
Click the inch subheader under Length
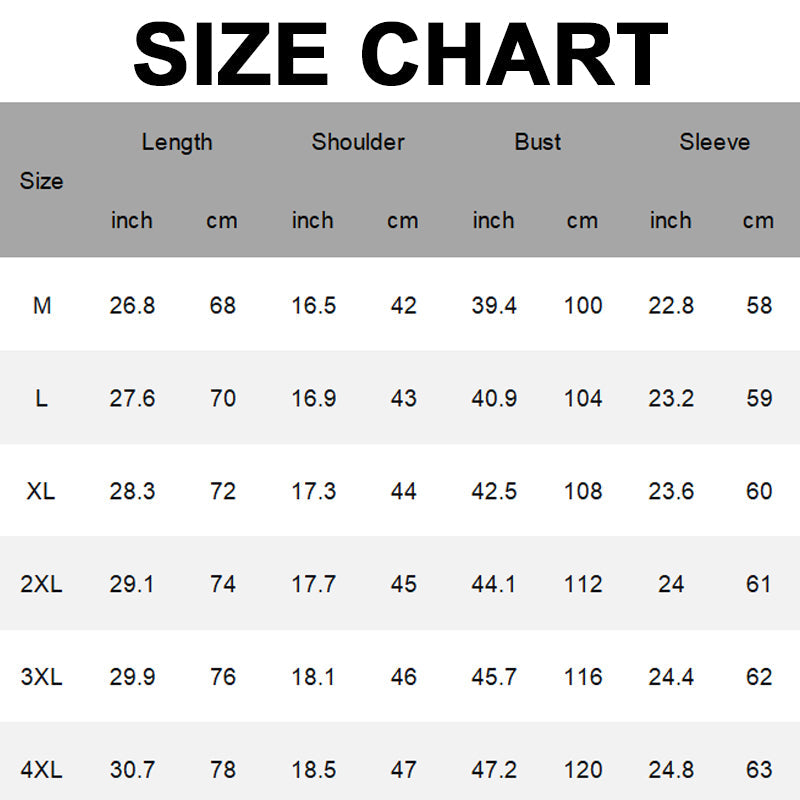pyautogui.click(x=132, y=220)
